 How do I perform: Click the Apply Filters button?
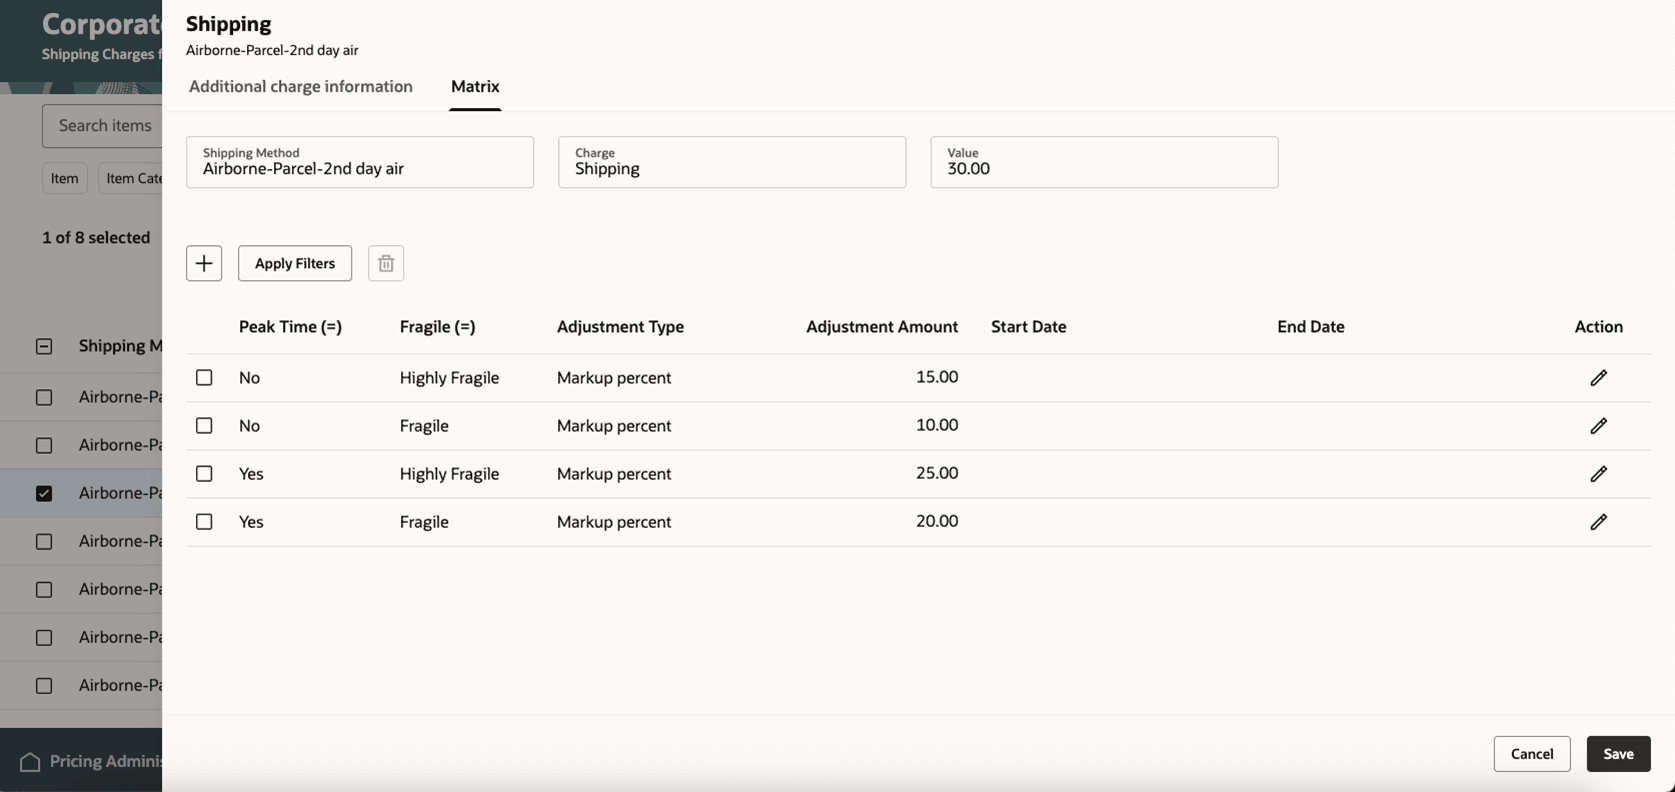point(295,263)
